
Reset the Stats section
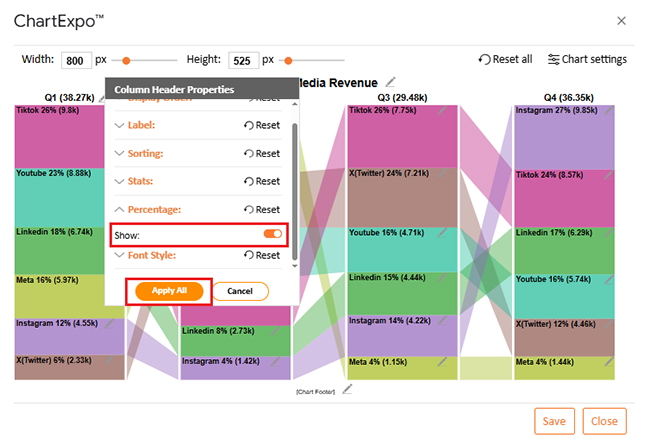coord(262,181)
